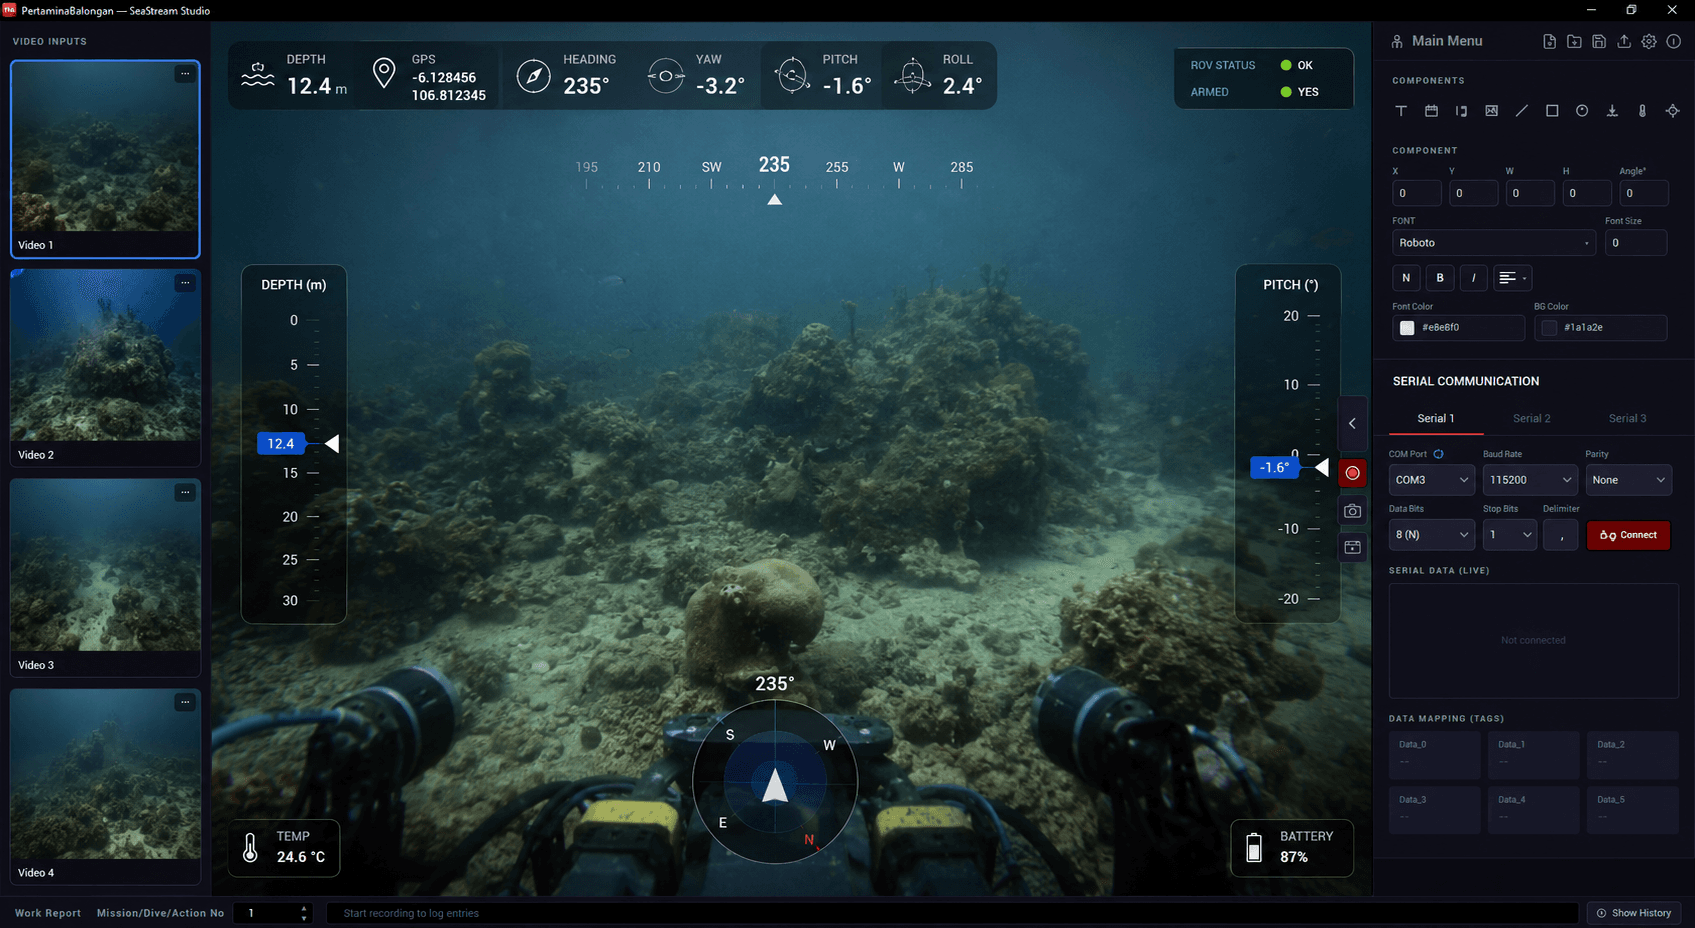1695x928 pixels.
Task: Add a Line component
Action: 1521,111
